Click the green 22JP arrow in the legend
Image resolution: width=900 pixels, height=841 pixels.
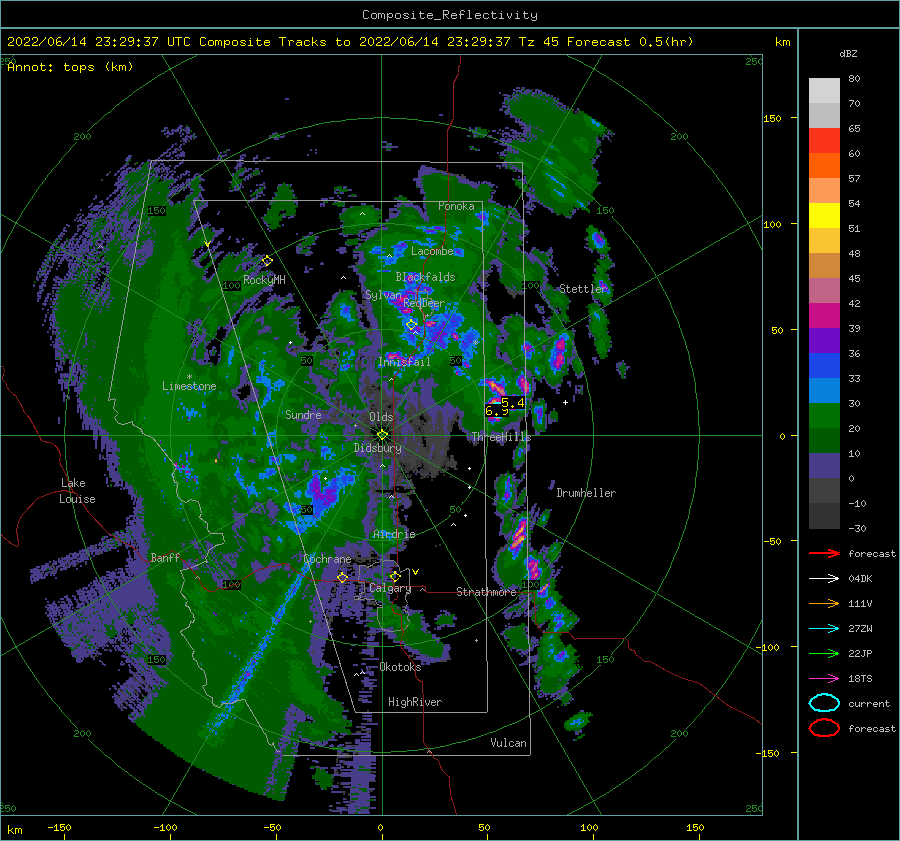pyautogui.click(x=824, y=653)
